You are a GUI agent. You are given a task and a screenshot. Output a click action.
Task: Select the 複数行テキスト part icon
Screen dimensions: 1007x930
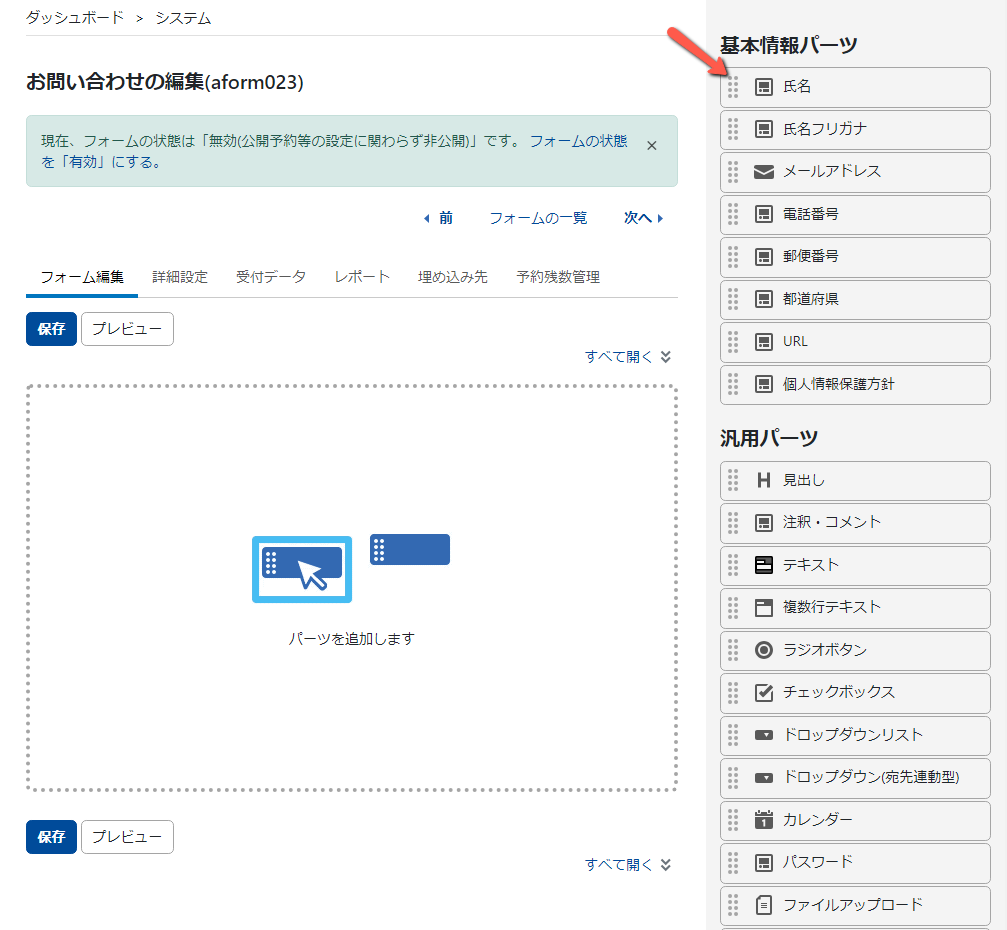click(x=762, y=608)
